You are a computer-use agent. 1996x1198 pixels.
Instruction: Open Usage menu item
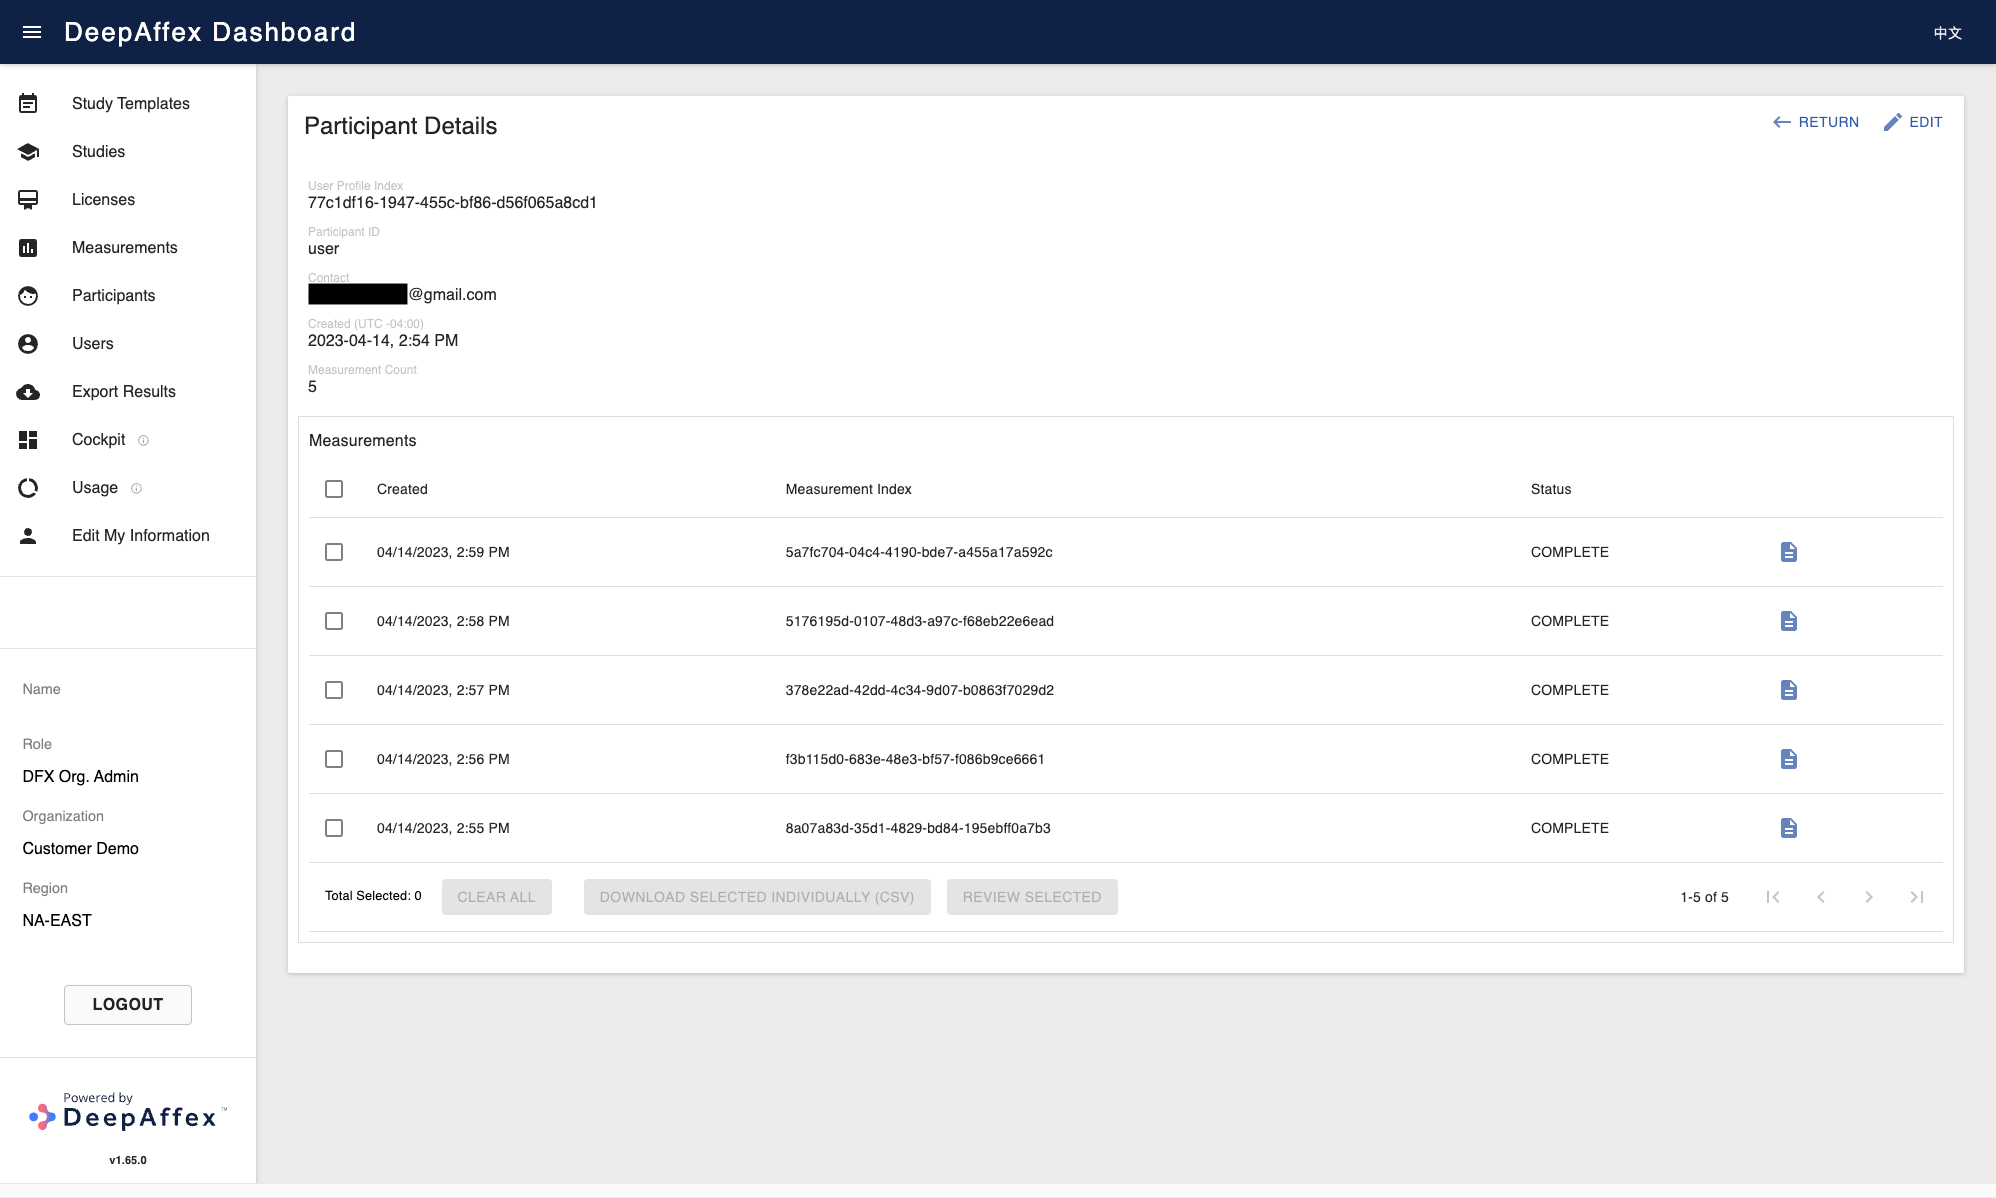(x=128, y=487)
